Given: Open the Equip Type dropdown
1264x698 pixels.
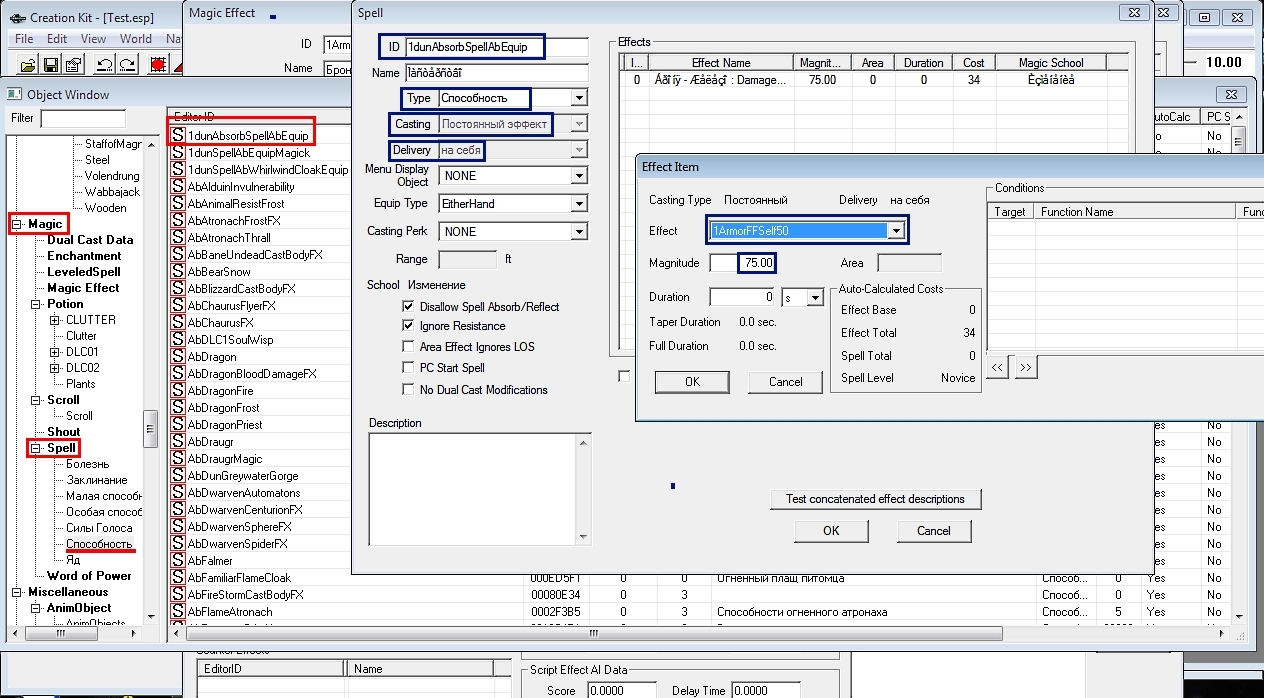Looking at the screenshot, I should click(578, 204).
